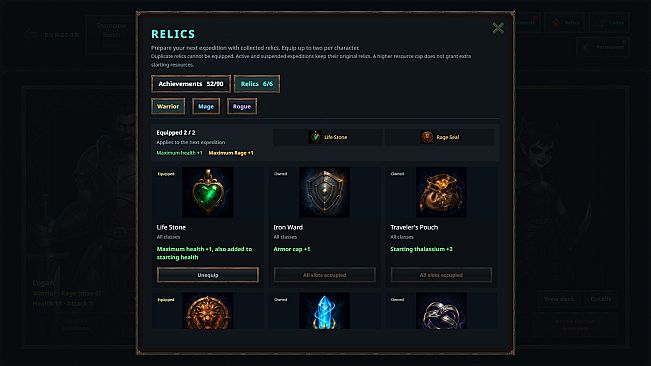Click the Life Stone green heart relic image
Image resolution: width=651 pixels, height=366 pixels.
click(208, 192)
